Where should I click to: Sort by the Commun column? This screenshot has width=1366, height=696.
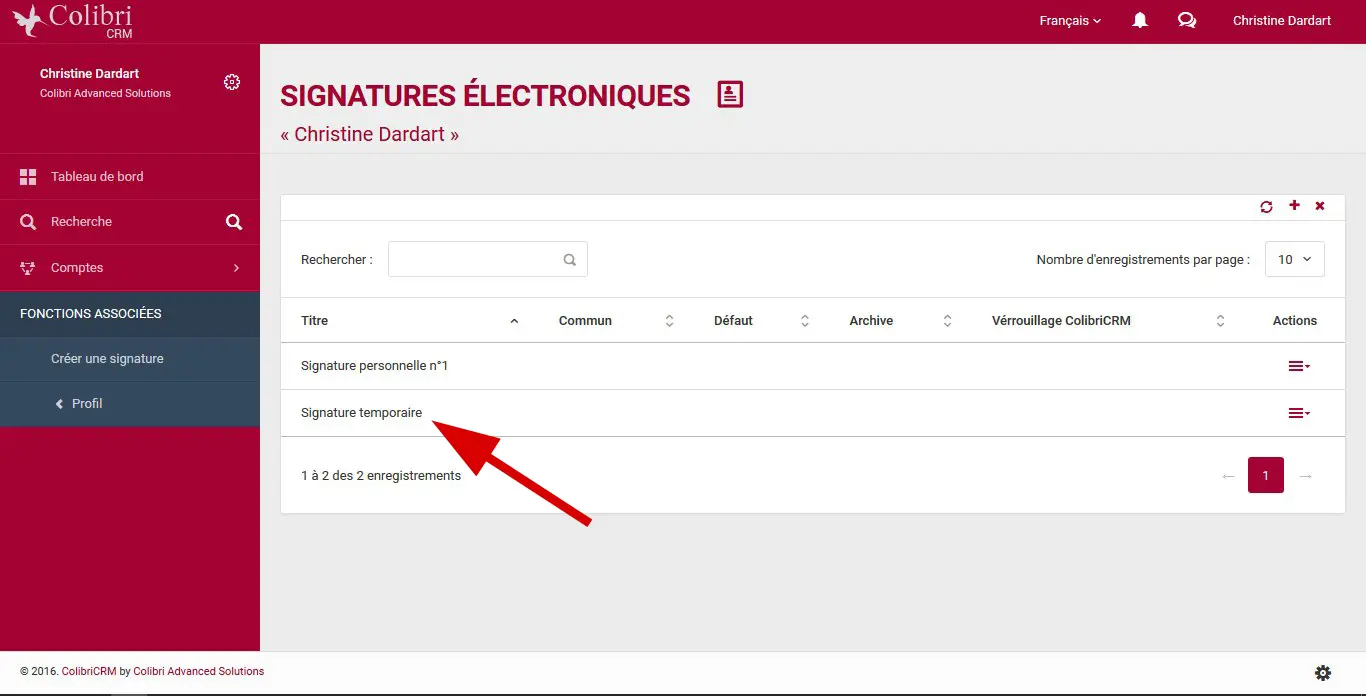pyautogui.click(x=617, y=321)
